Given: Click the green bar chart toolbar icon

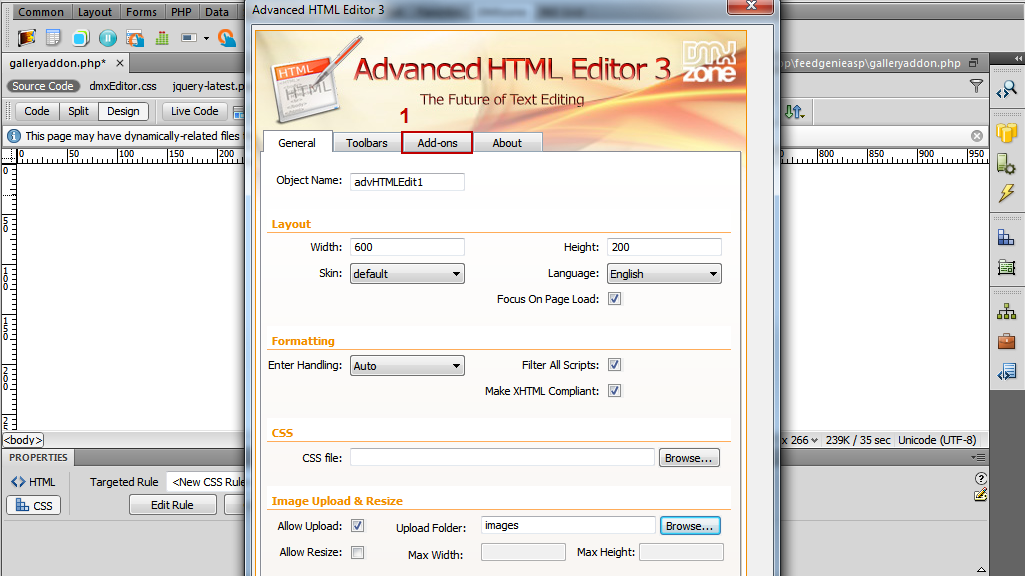Looking at the screenshot, I should tap(162, 38).
